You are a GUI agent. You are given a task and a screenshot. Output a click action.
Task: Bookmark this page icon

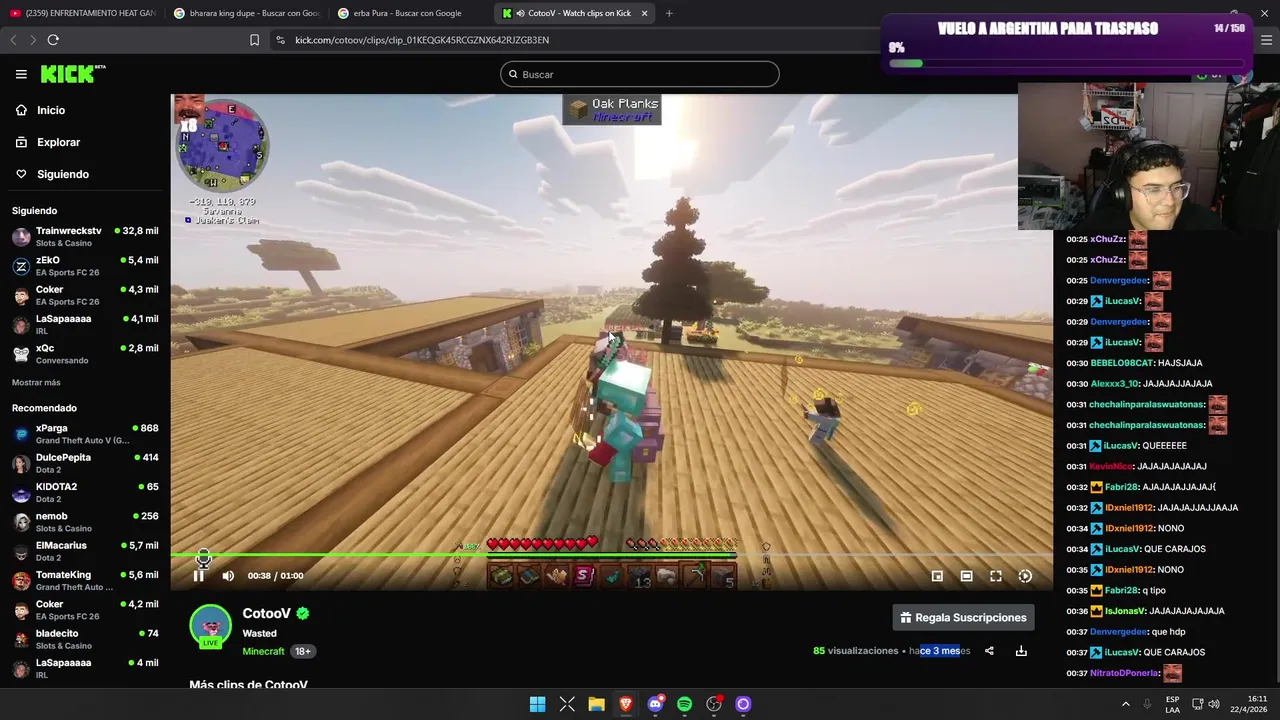pos(254,40)
